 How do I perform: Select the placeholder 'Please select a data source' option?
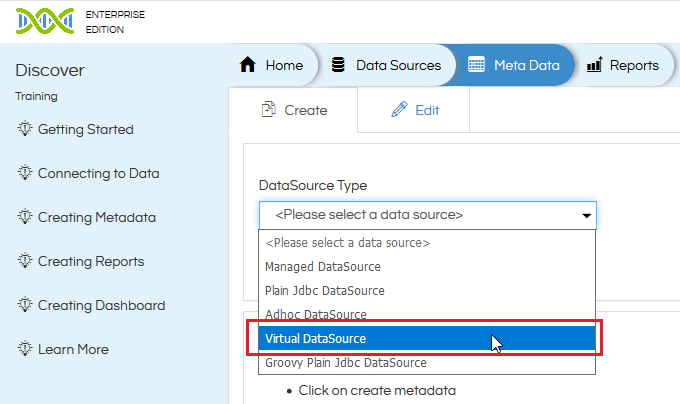tap(347, 243)
